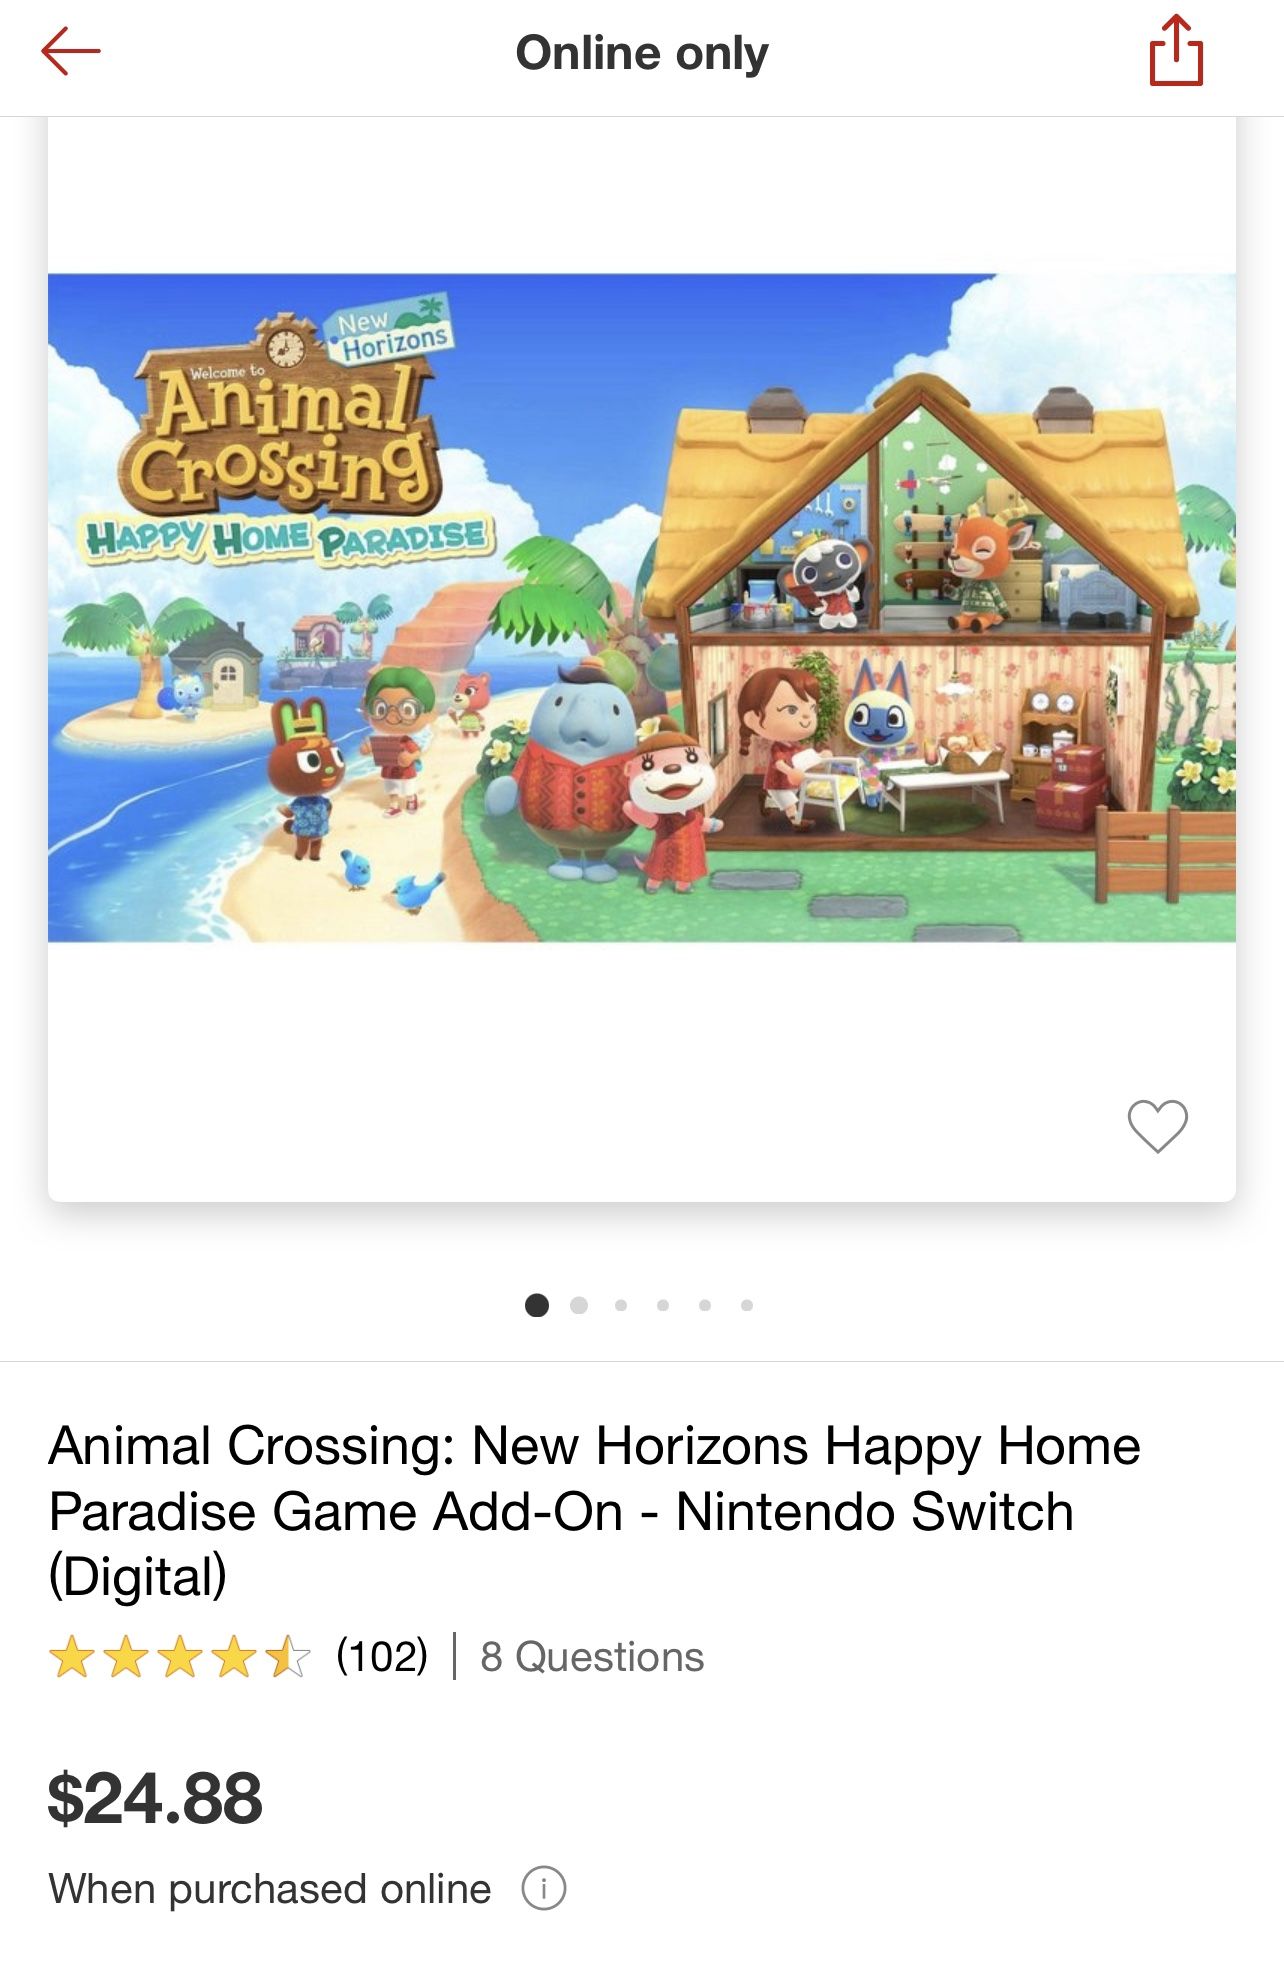
Task: Go to the third image dot
Action: point(621,1305)
